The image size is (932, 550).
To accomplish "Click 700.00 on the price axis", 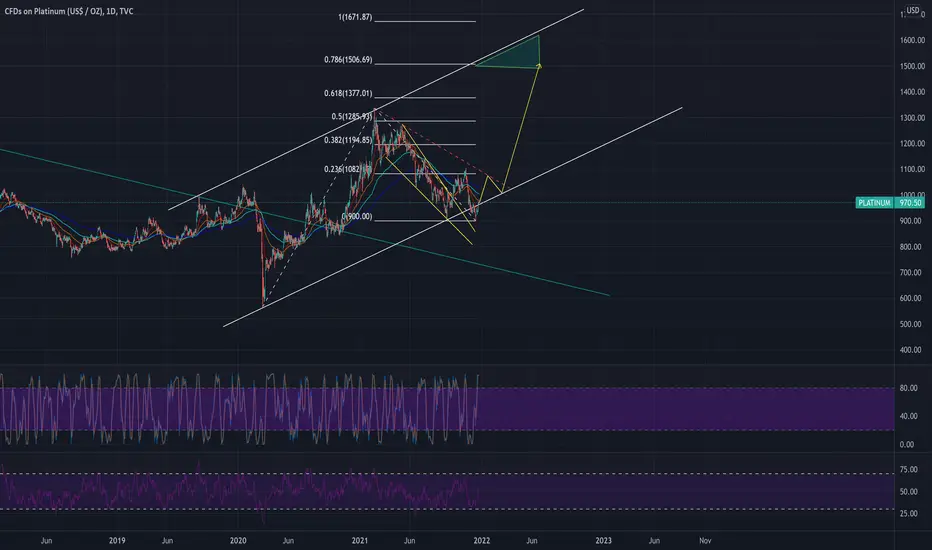I will click(912, 272).
